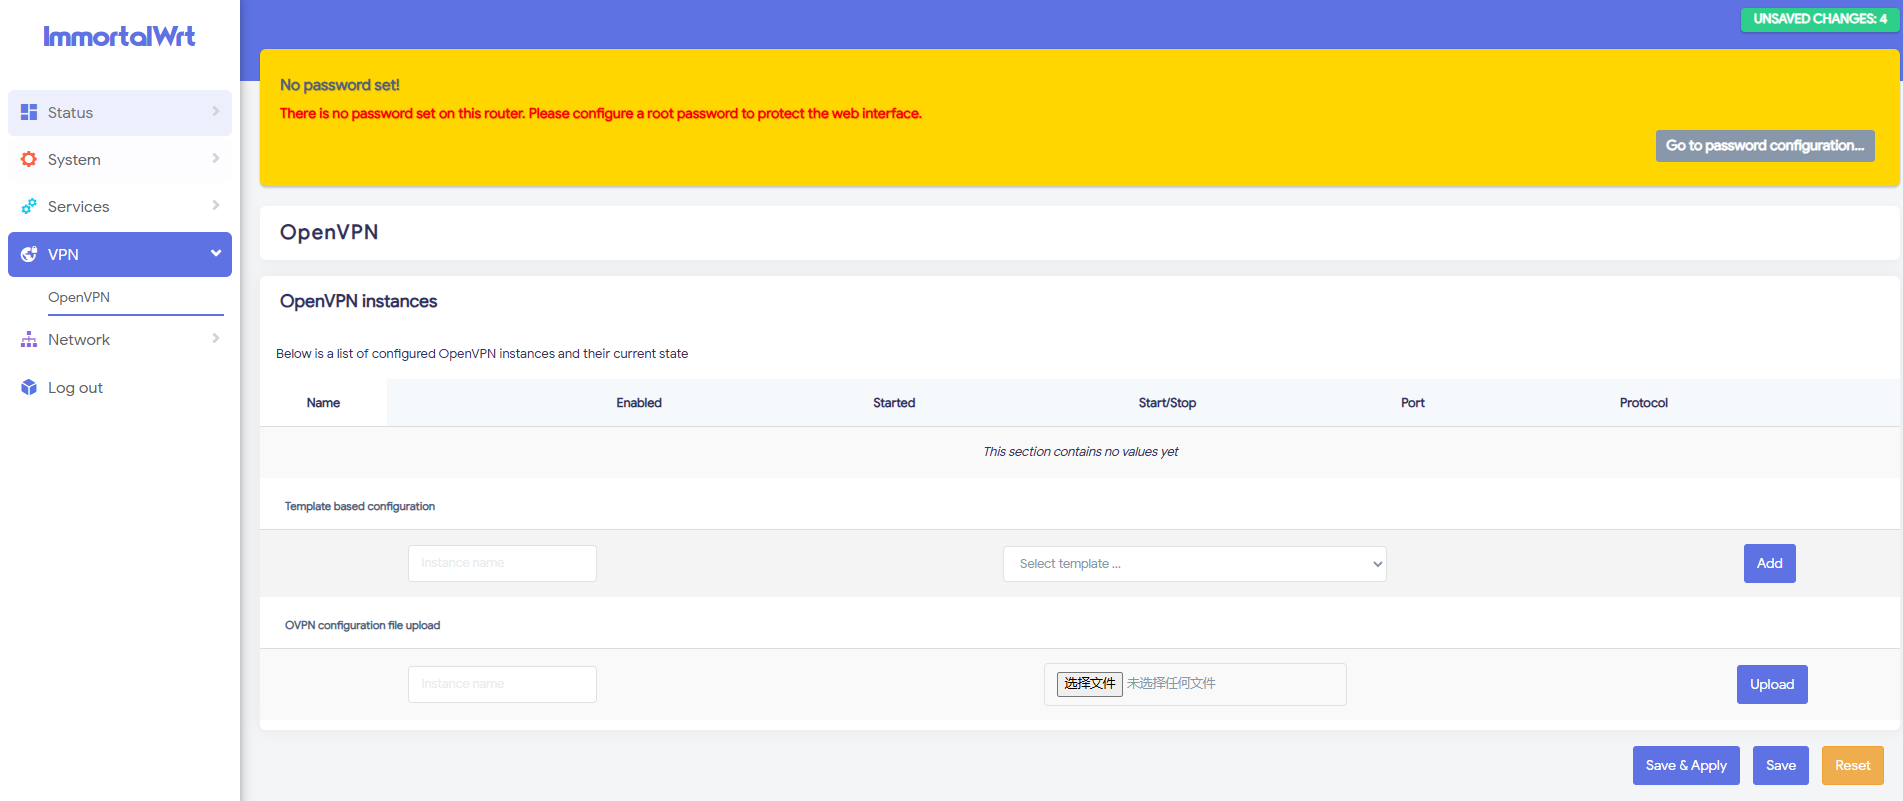Screen dimensions: 1903x801
Task: Click the 选择文件 choose file button
Action: pyautogui.click(x=1089, y=684)
